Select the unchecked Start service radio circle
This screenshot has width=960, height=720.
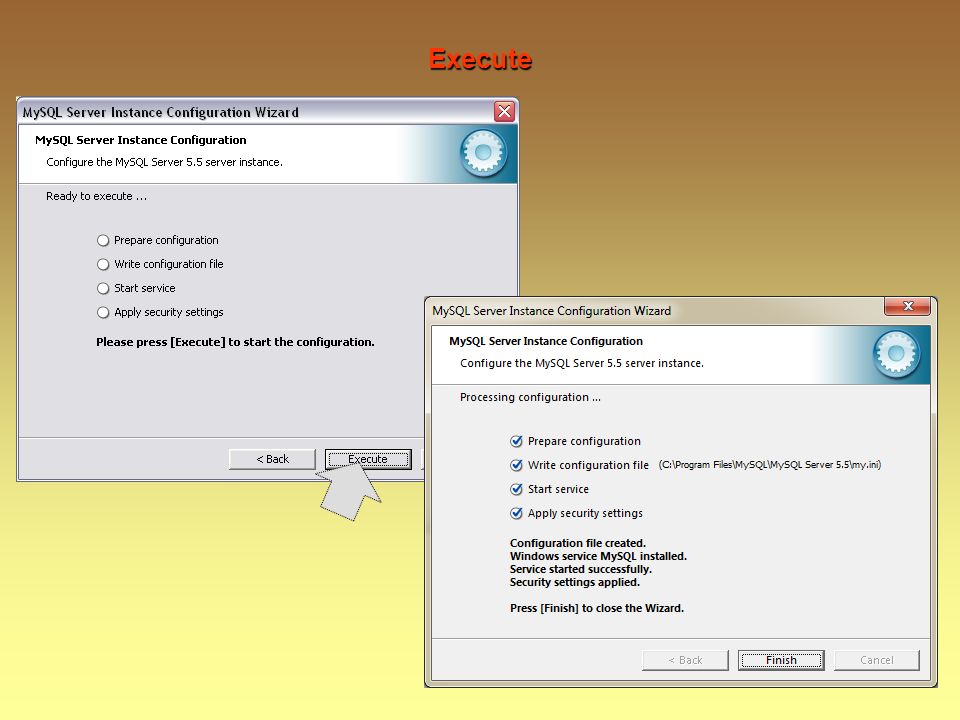pyautogui.click(x=103, y=288)
